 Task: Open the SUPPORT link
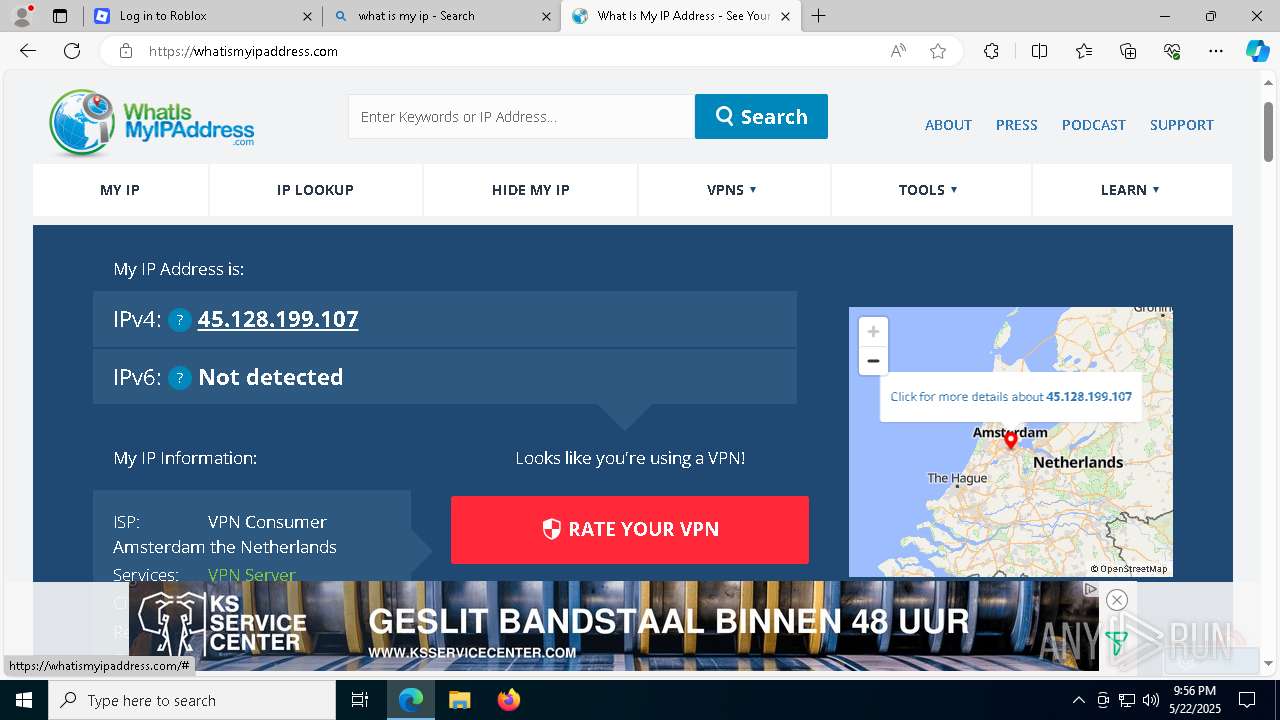(x=1182, y=125)
